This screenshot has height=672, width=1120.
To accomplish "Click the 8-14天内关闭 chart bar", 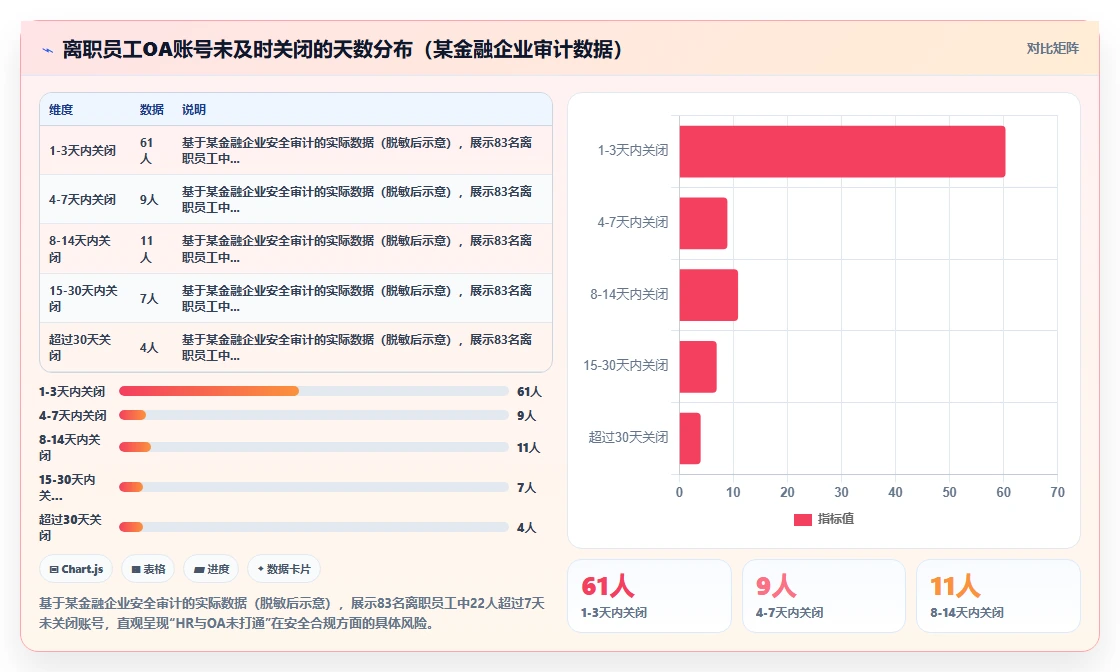I will 709,295.
